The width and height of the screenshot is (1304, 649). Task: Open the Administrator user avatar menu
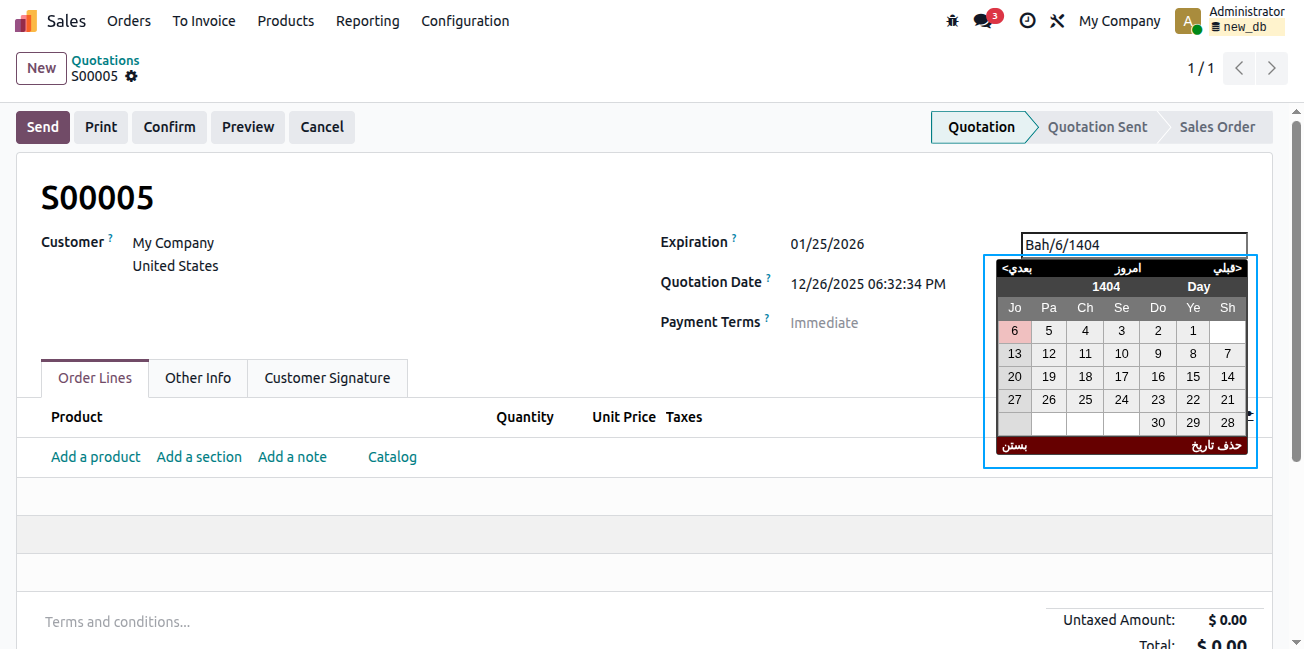tap(1188, 21)
